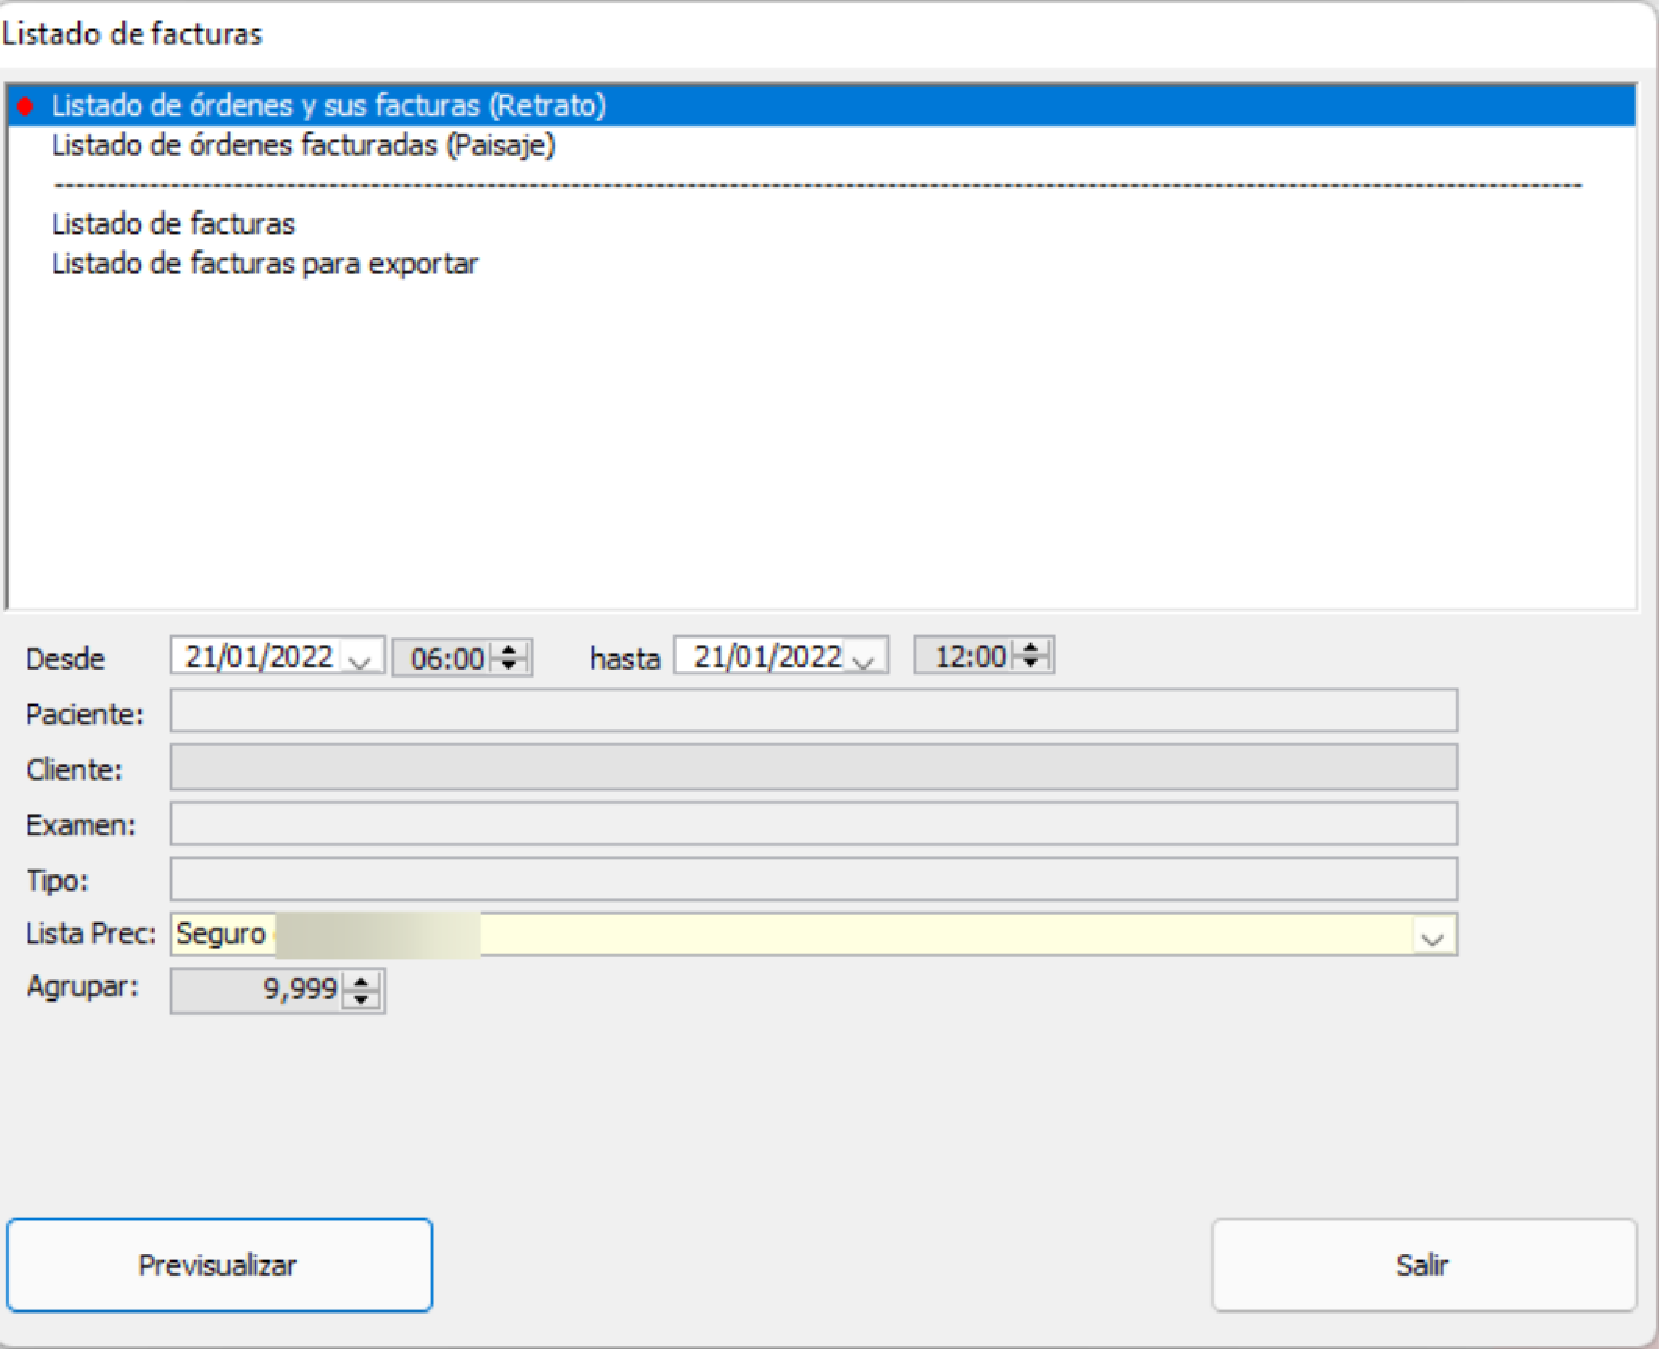Open the Desde date picker dropdown
Viewport: 1659px width, 1350px height.
point(360,659)
